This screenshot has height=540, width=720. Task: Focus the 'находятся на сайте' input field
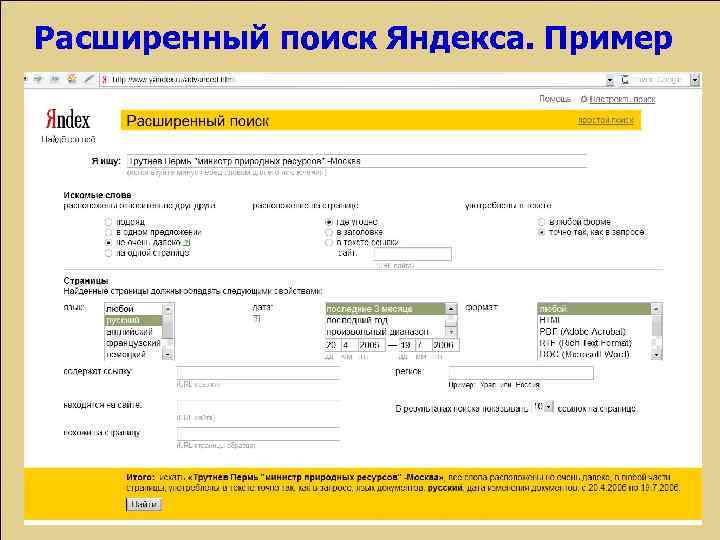(x=258, y=406)
